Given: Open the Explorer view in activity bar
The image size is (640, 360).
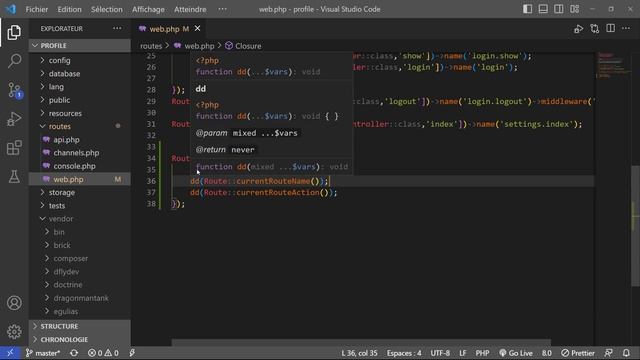Looking at the screenshot, I should point(14,32).
